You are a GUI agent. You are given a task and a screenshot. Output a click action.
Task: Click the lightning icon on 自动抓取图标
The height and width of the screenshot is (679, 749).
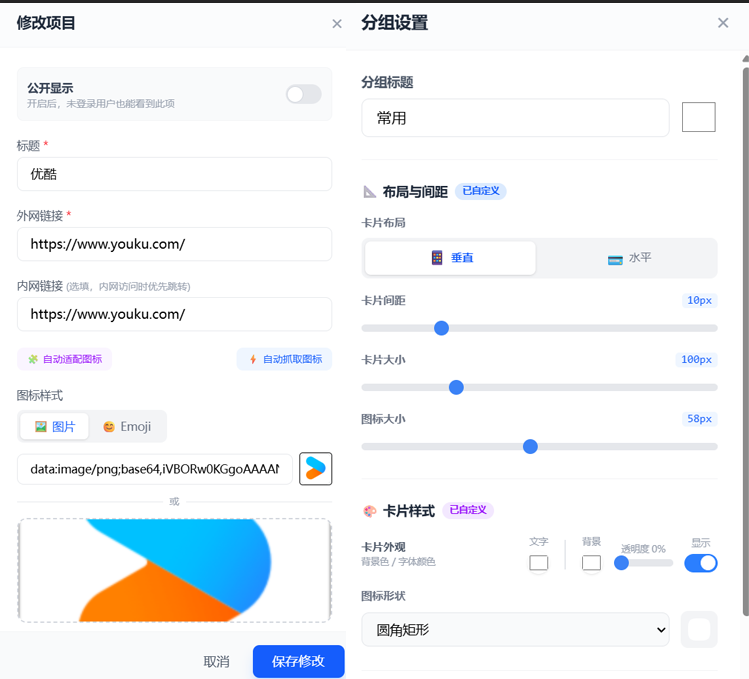[253, 359]
